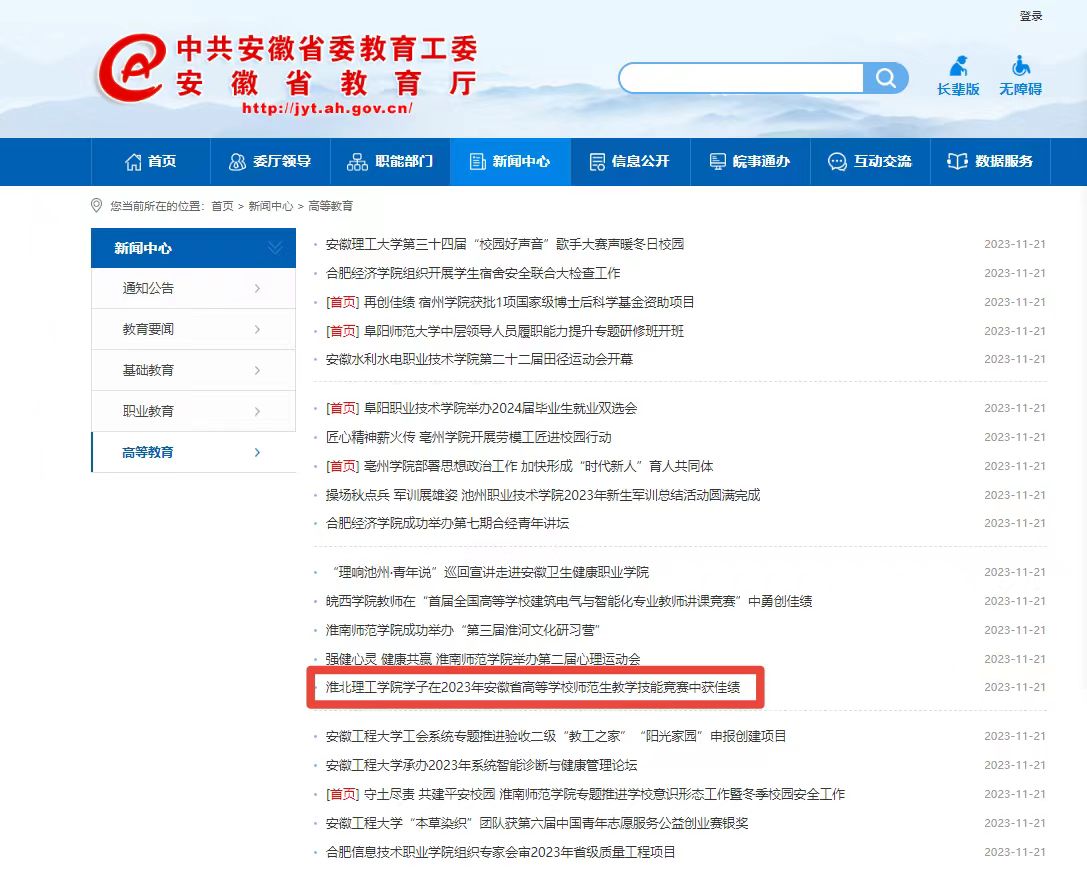Click the 登录 login link

pos(1031,16)
